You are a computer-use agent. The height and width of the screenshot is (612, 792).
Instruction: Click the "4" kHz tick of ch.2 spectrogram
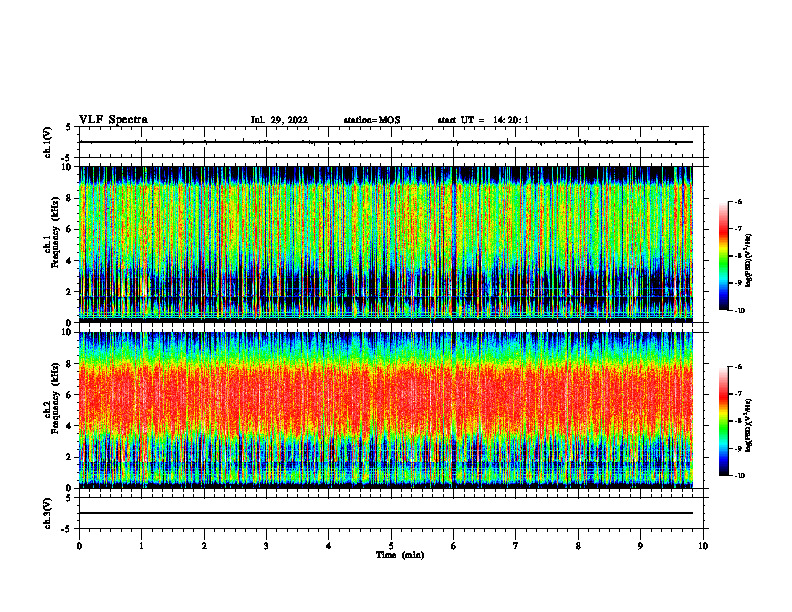(69, 426)
